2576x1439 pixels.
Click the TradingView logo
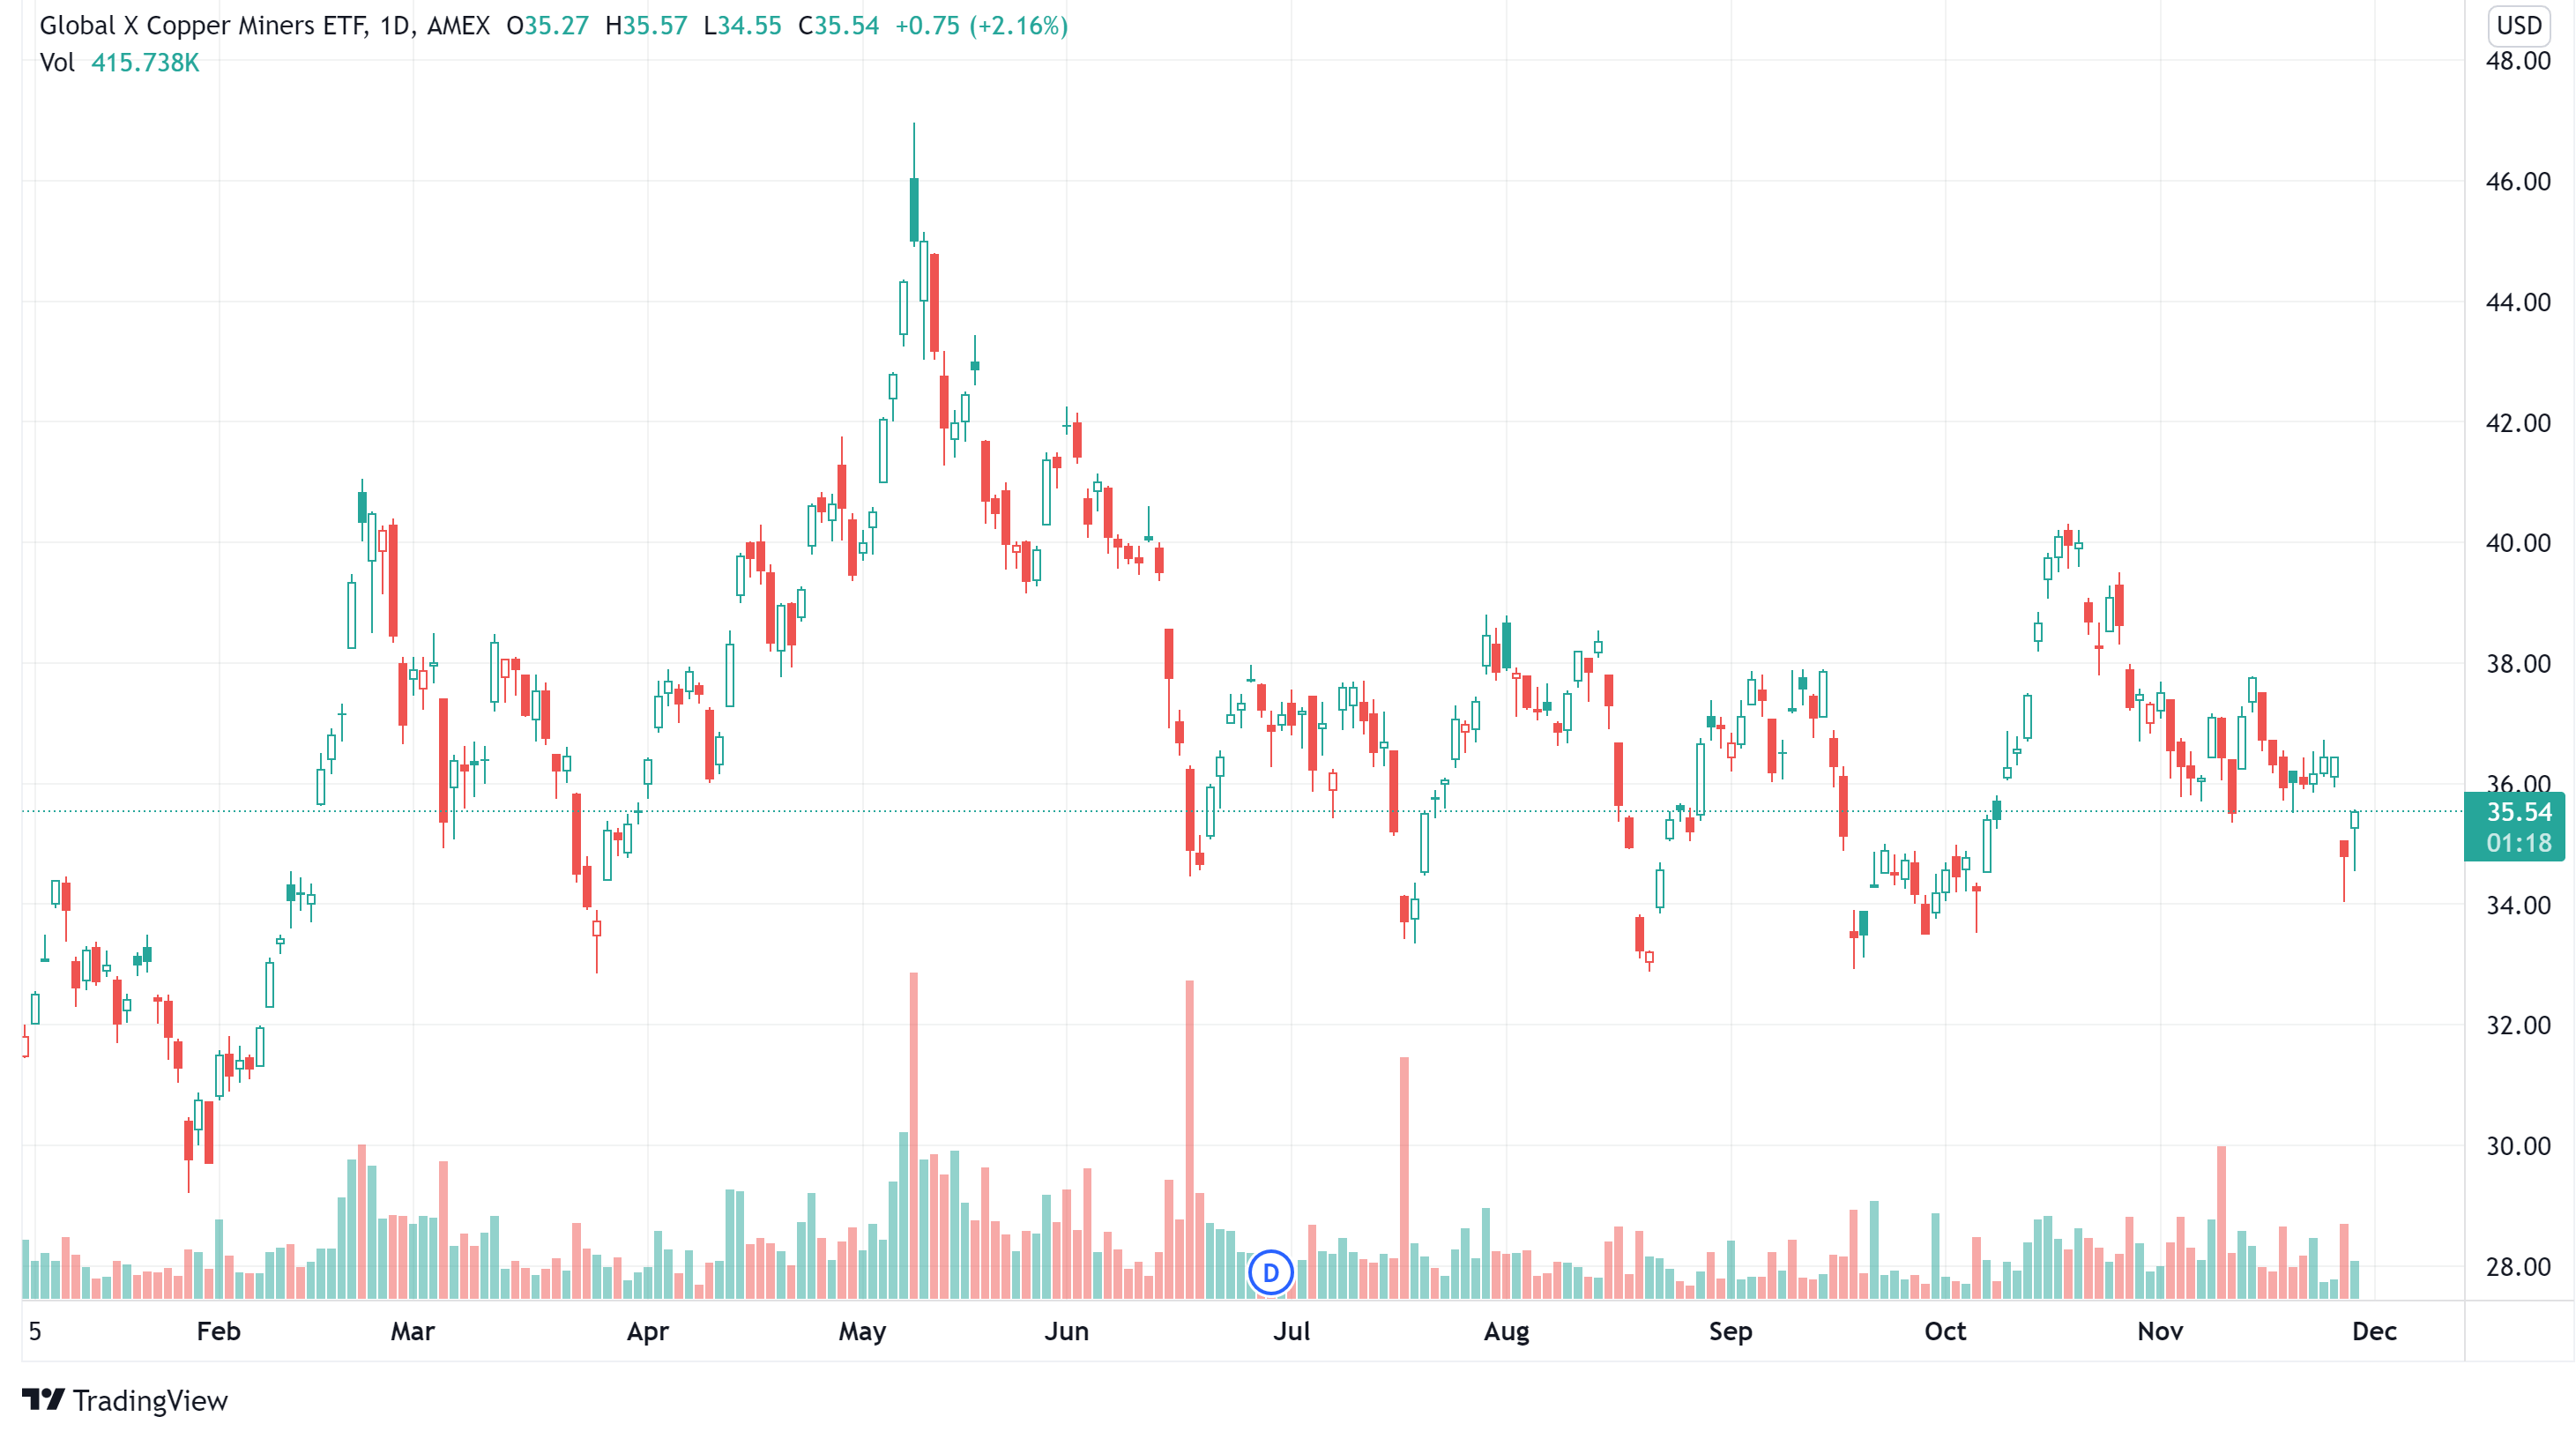coord(125,1400)
